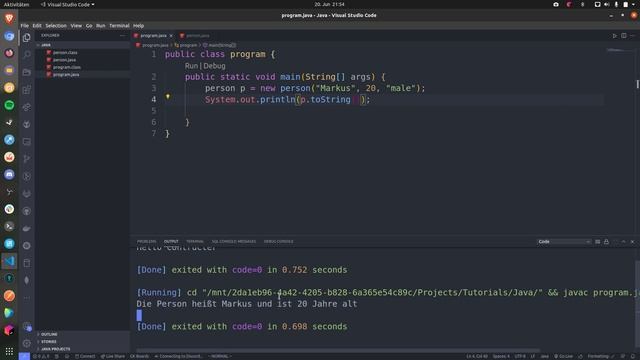
Task: Click the output panel horizontal scrollbar
Action: 338,350
